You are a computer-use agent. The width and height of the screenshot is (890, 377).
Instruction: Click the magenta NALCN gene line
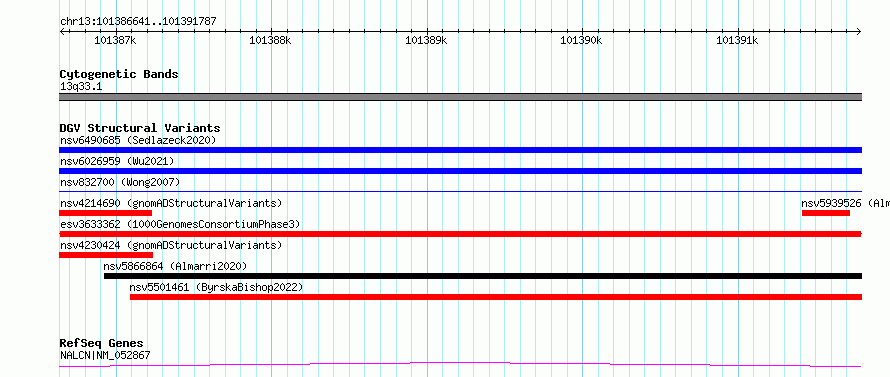[460, 364]
